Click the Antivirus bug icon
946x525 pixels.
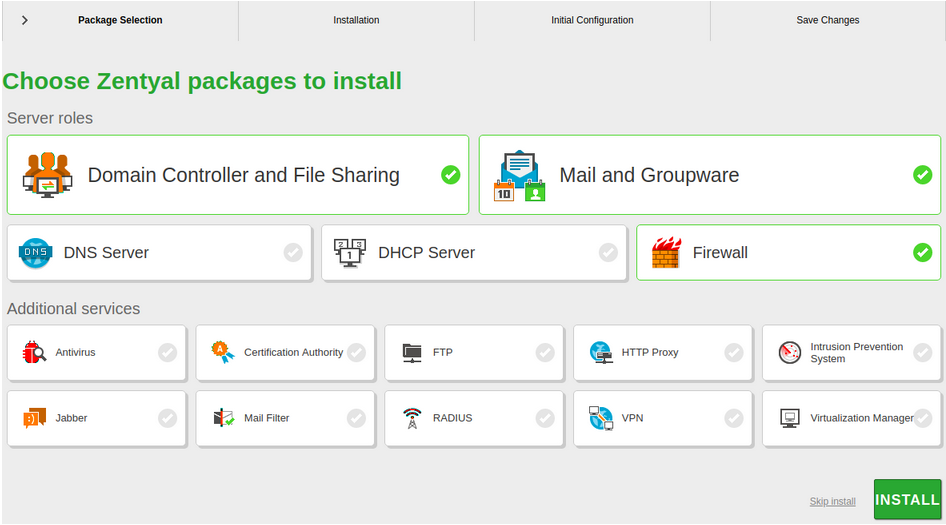pyautogui.click(x=35, y=352)
